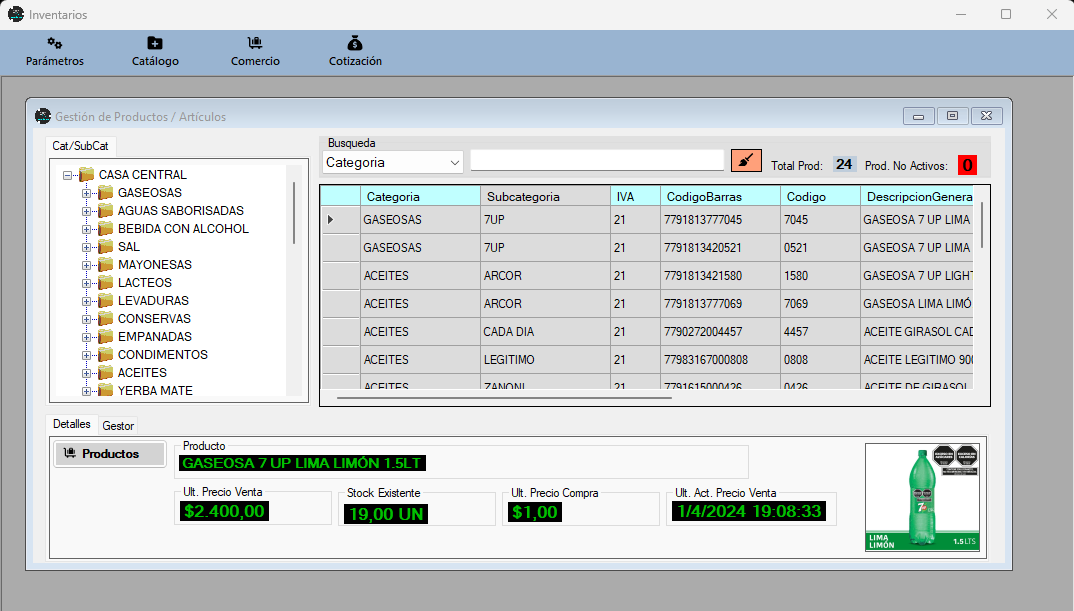The image size is (1074, 611).
Task: Click the EMPANADAS folder icon
Action: coord(105,336)
